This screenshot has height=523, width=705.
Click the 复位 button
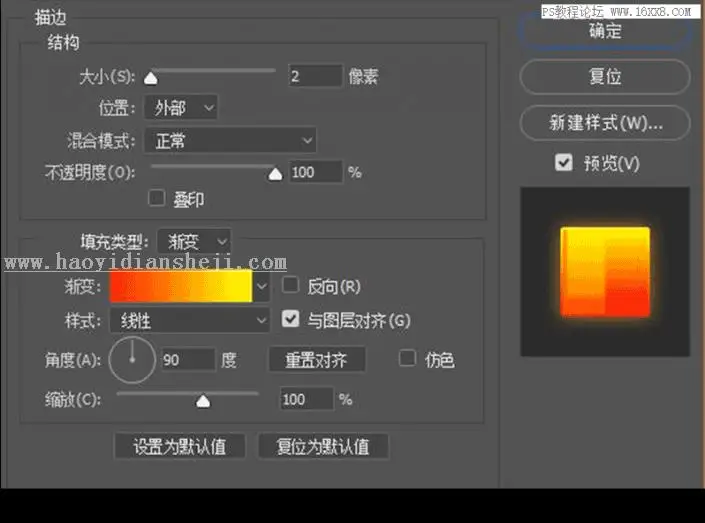click(x=605, y=76)
